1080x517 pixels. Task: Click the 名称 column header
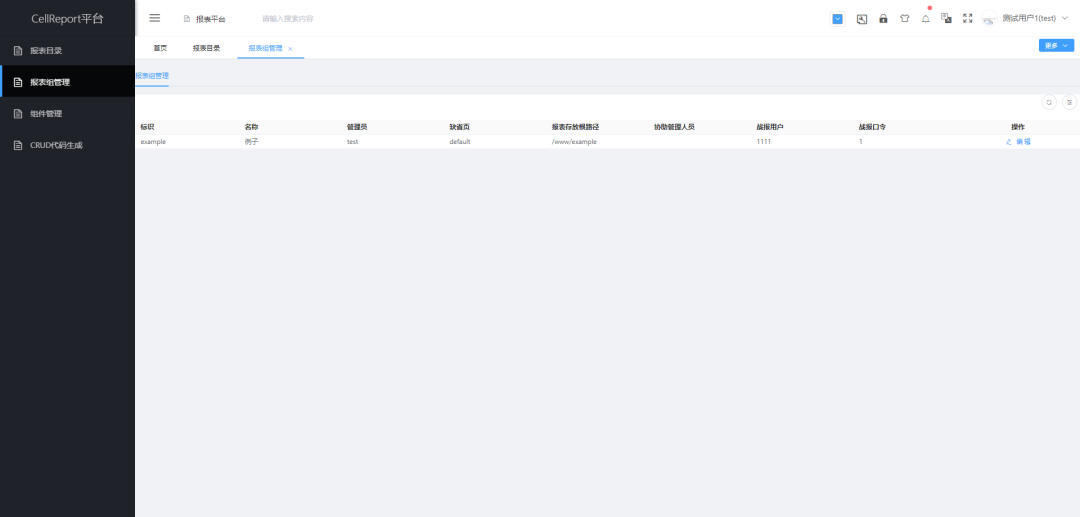pos(251,127)
